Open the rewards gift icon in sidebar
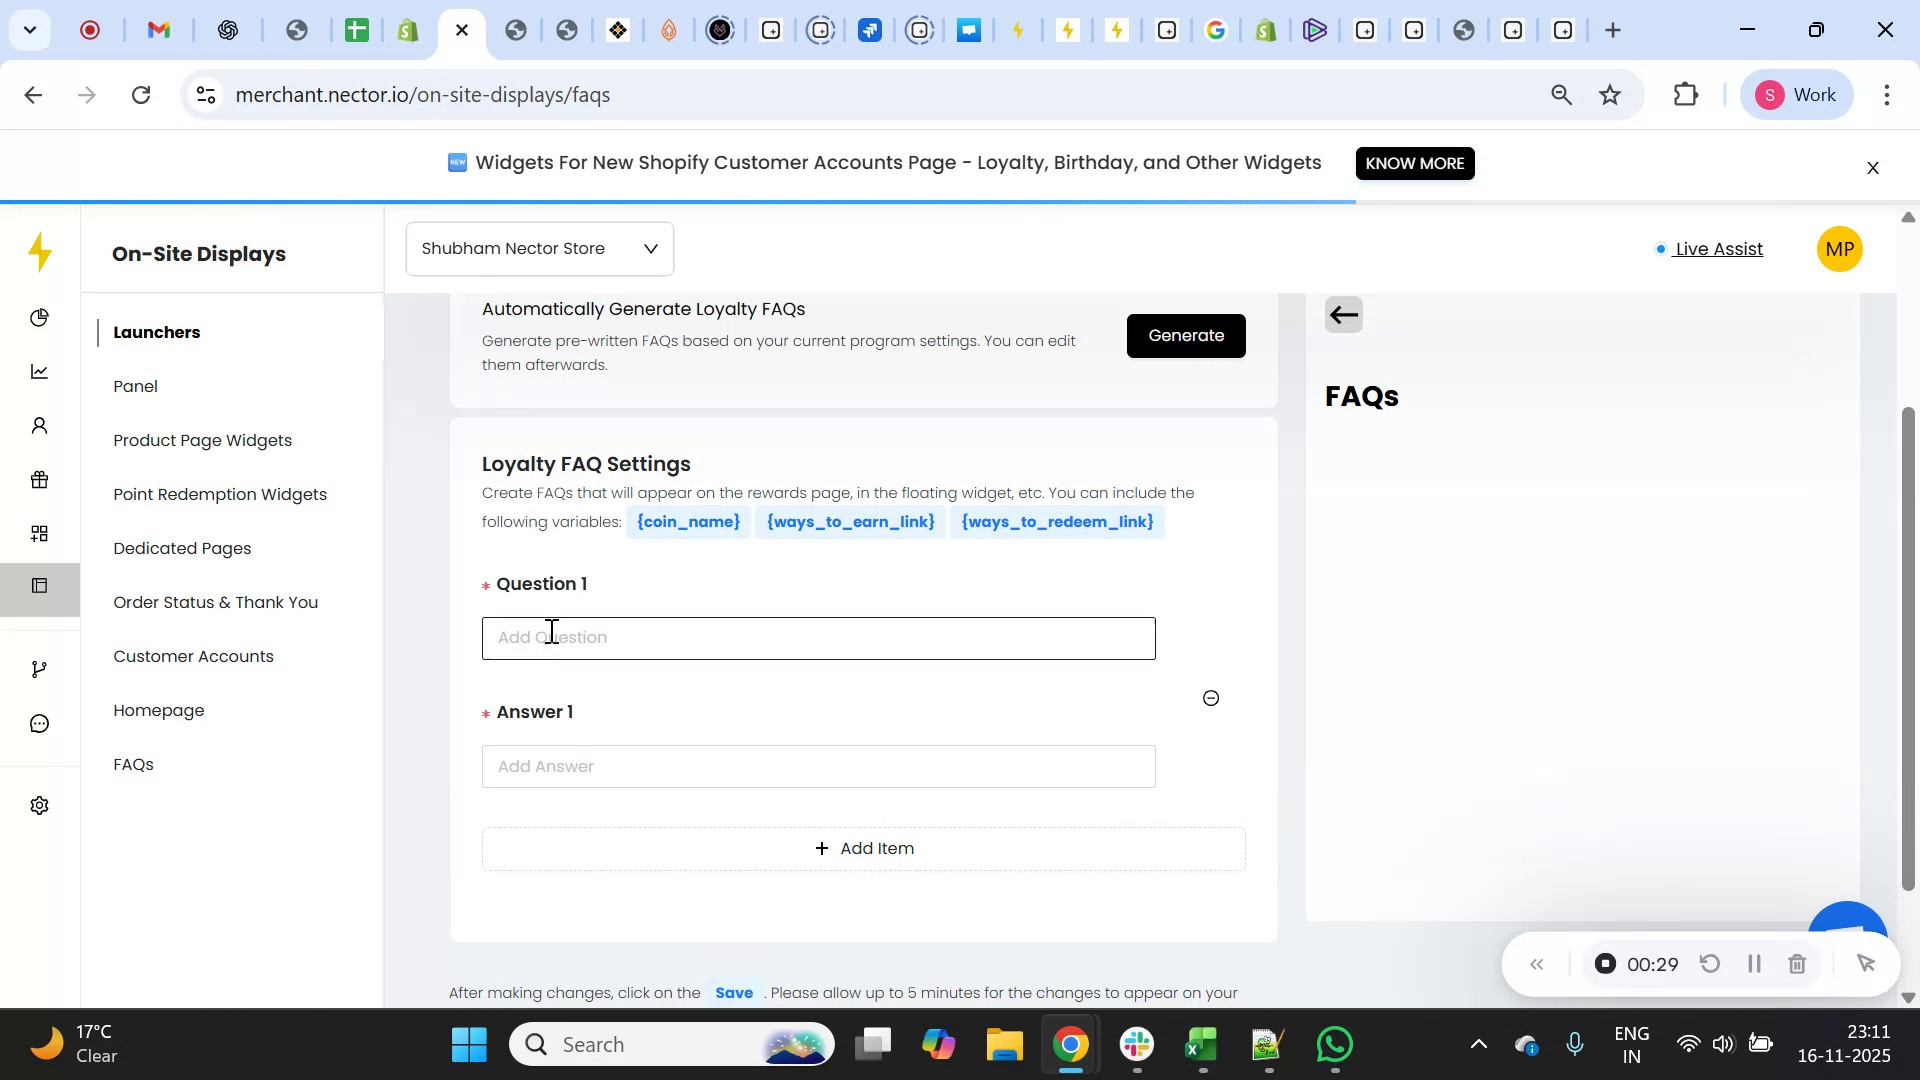Viewport: 1920px width, 1080px height. pos(39,479)
